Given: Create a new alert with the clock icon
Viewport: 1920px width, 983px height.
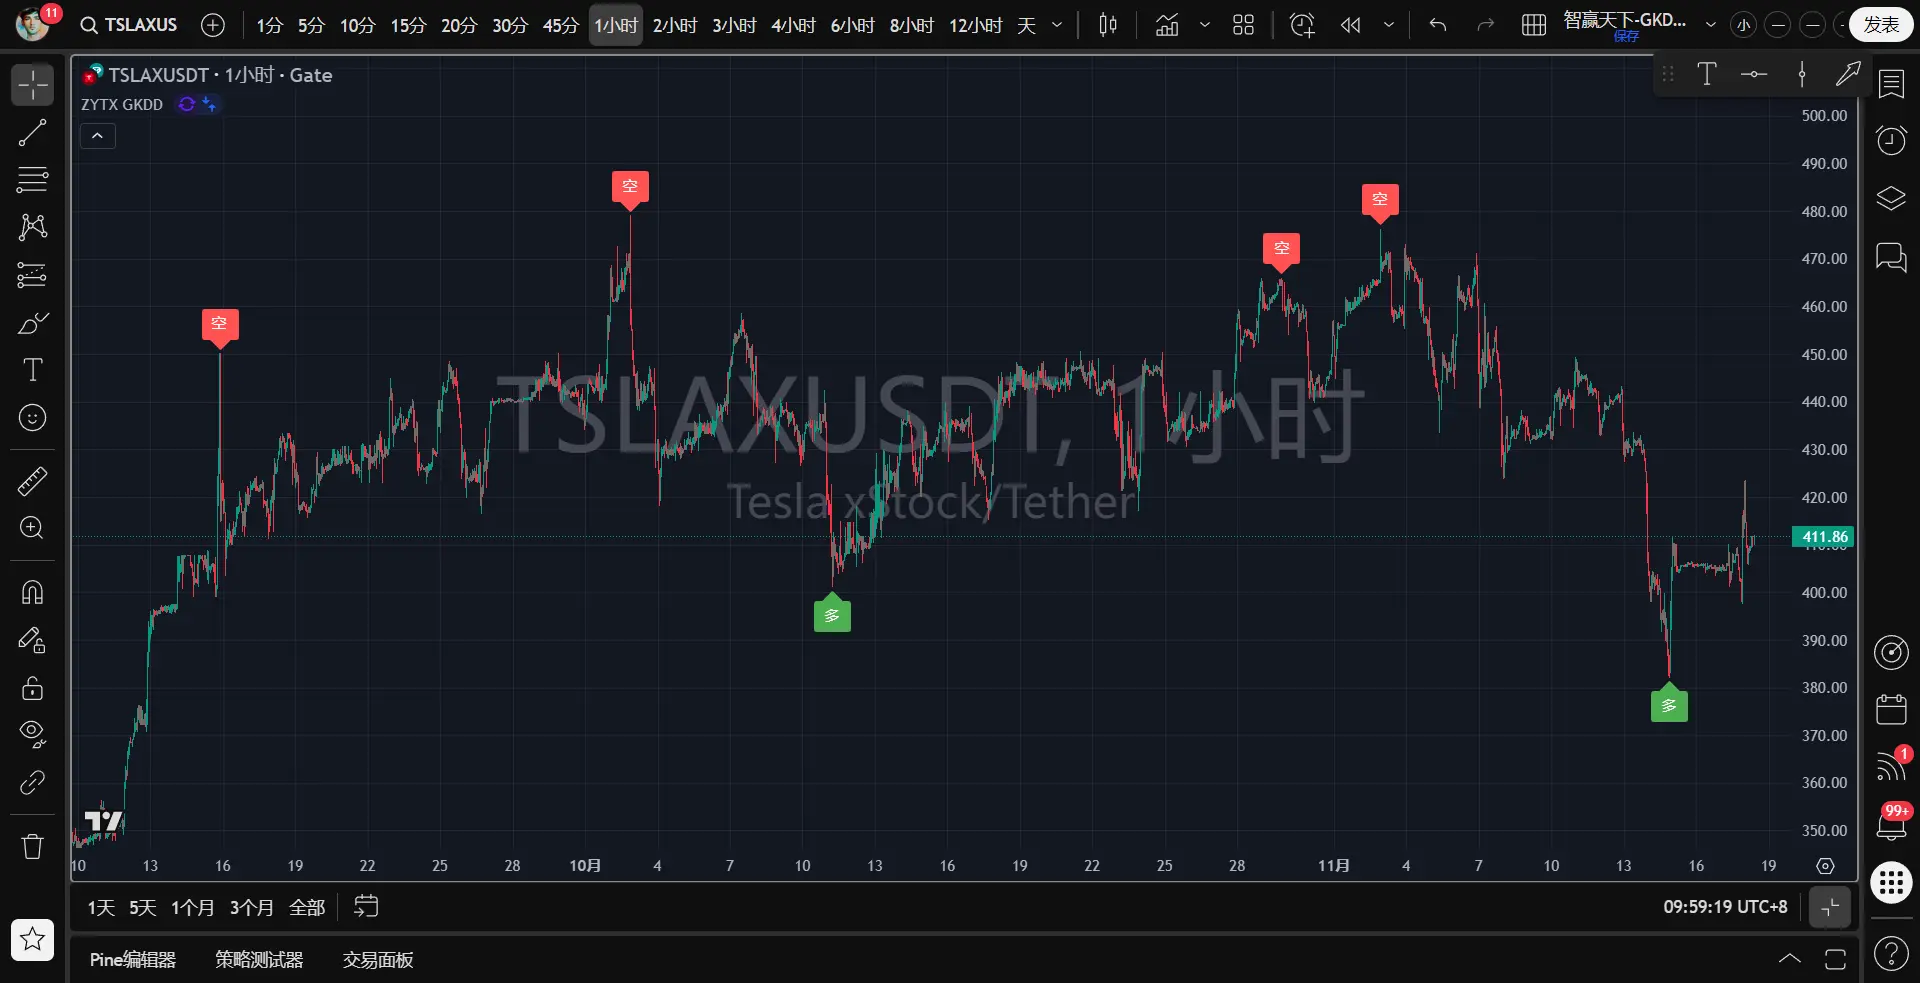Looking at the screenshot, I should point(1302,25).
